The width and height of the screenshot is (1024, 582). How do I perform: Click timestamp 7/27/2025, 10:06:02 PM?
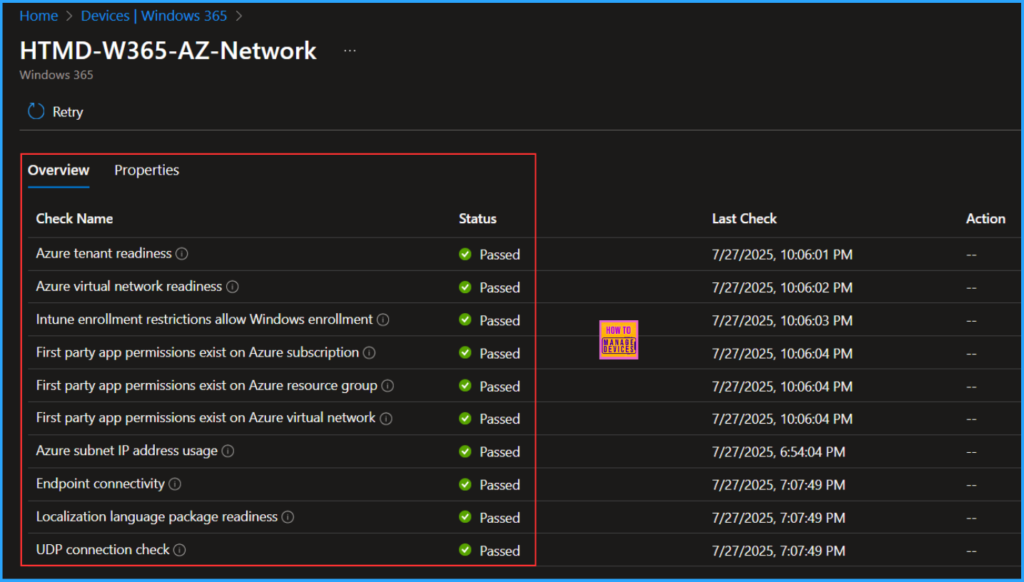pos(782,287)
